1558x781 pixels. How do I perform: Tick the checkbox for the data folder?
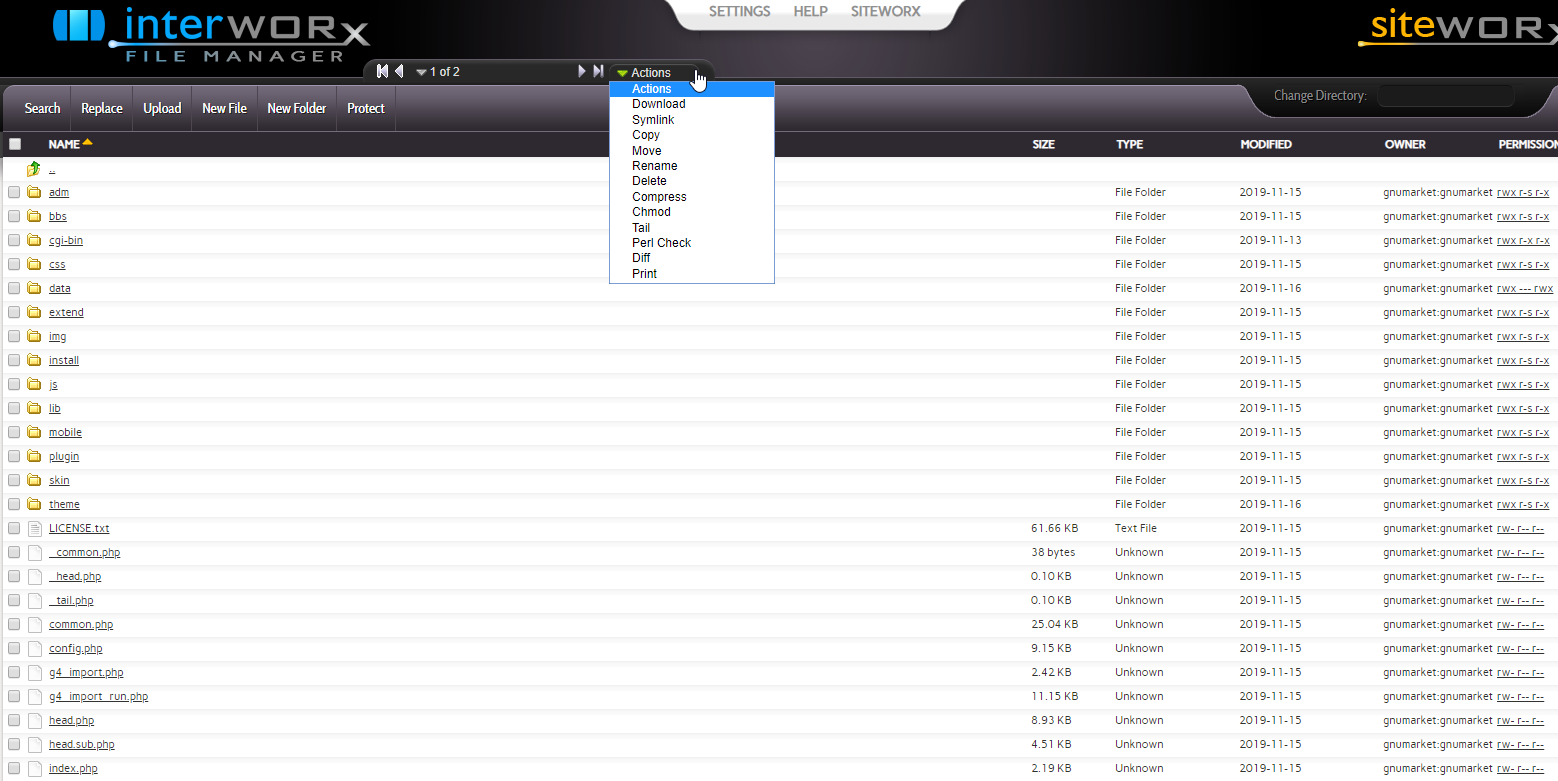pos(14,288)
